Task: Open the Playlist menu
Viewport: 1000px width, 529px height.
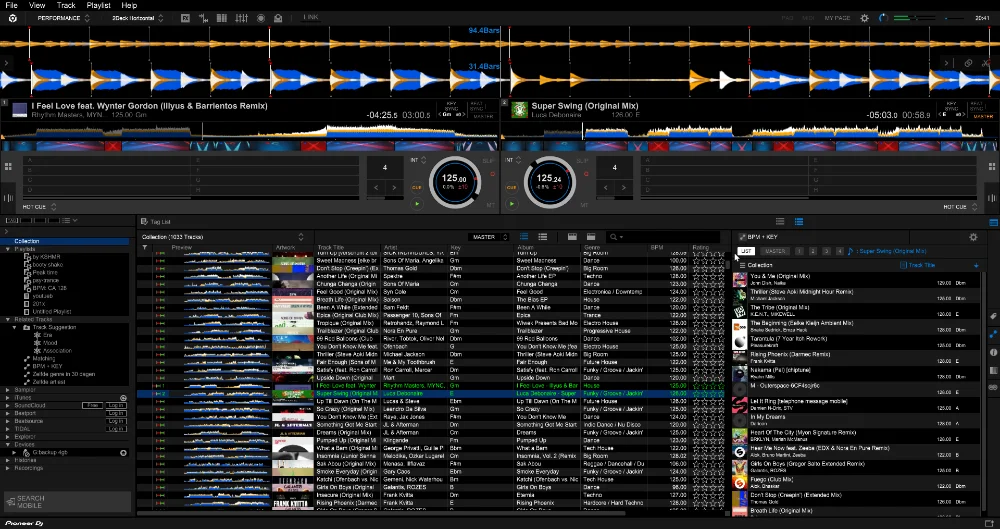Action: click(98, 5)
